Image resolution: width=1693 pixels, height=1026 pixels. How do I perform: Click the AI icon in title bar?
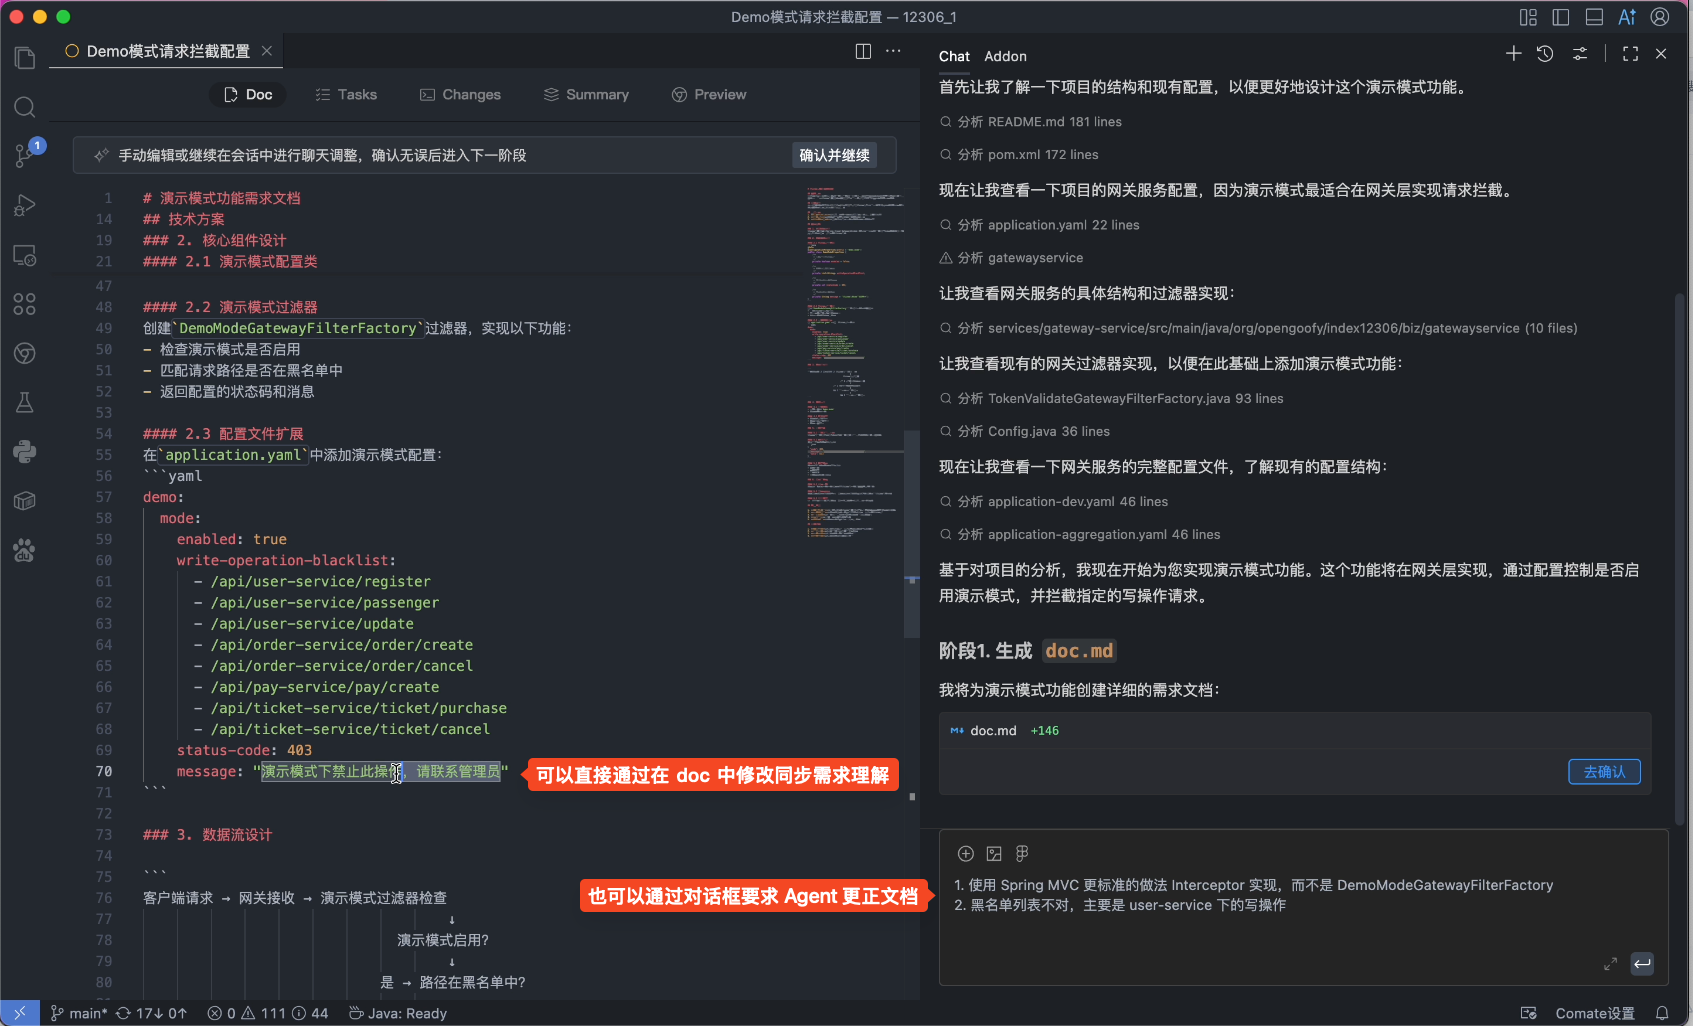click(1627, 17)
